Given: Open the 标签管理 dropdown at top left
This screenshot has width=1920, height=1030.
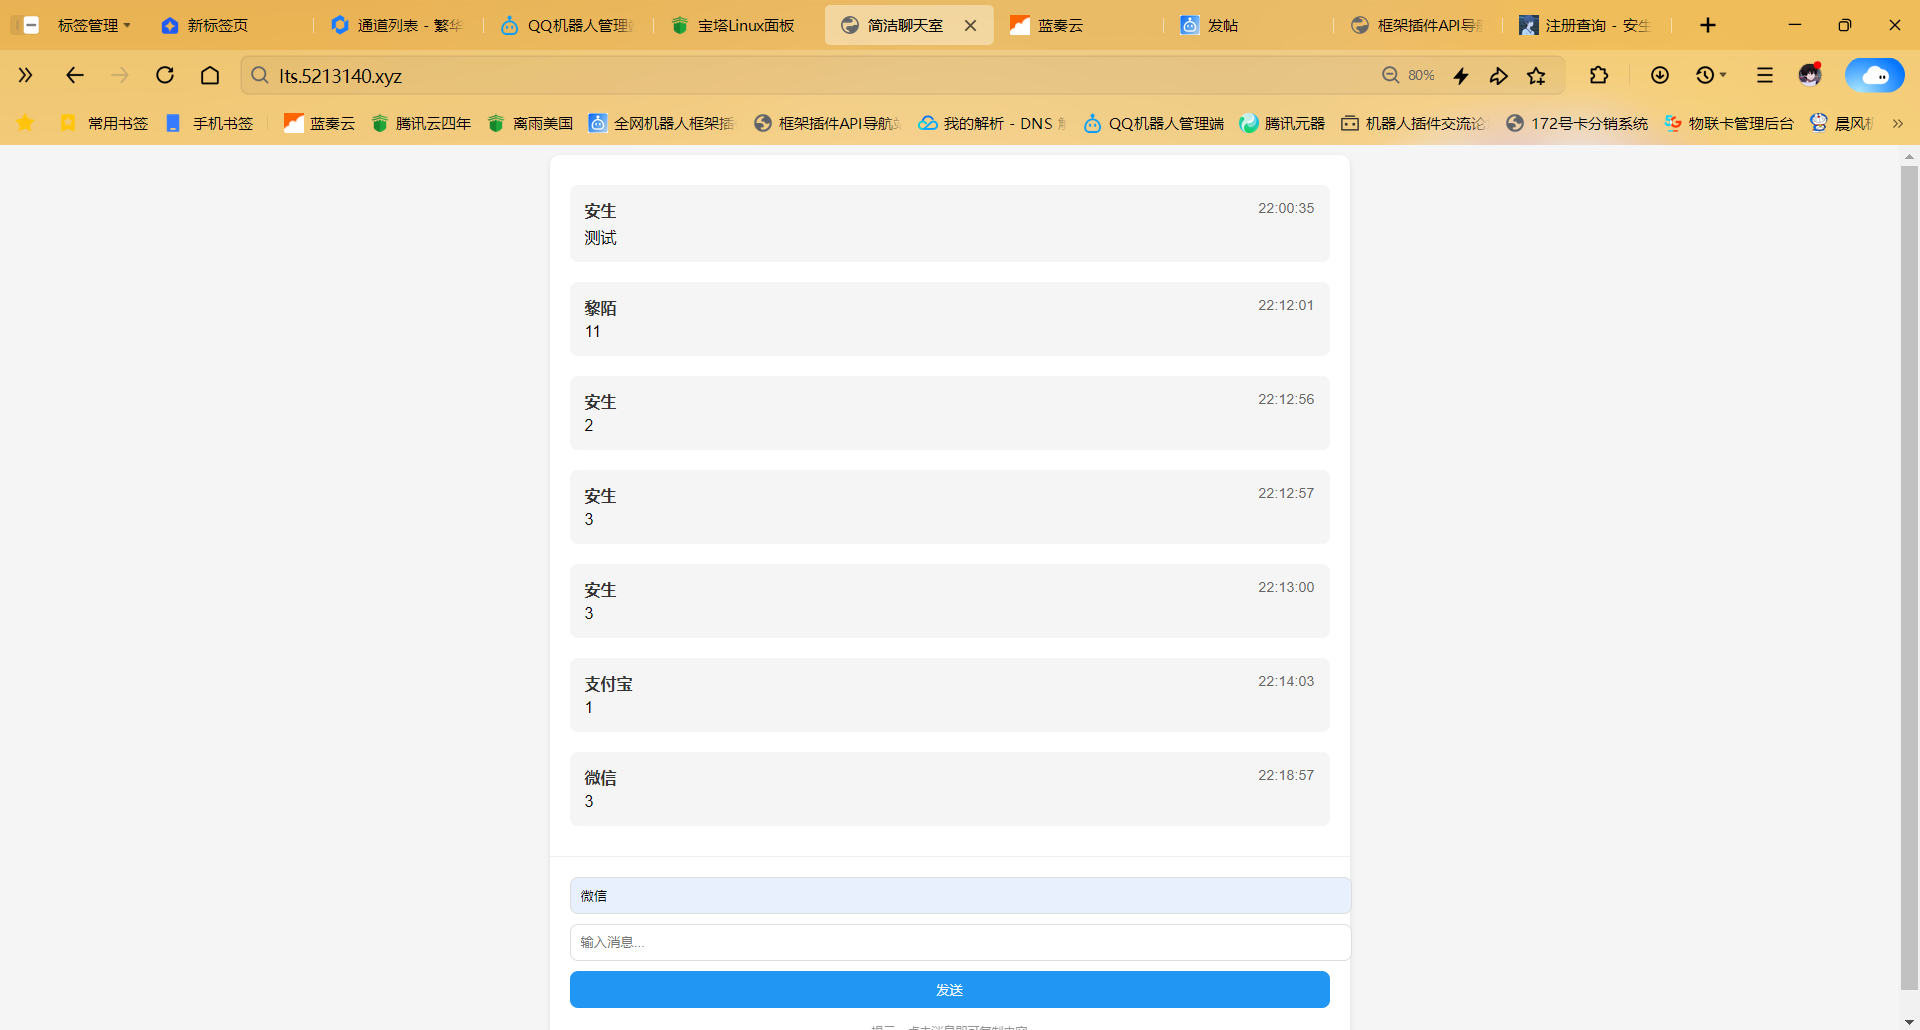Looking at the screenshot, I should (94, 24).
